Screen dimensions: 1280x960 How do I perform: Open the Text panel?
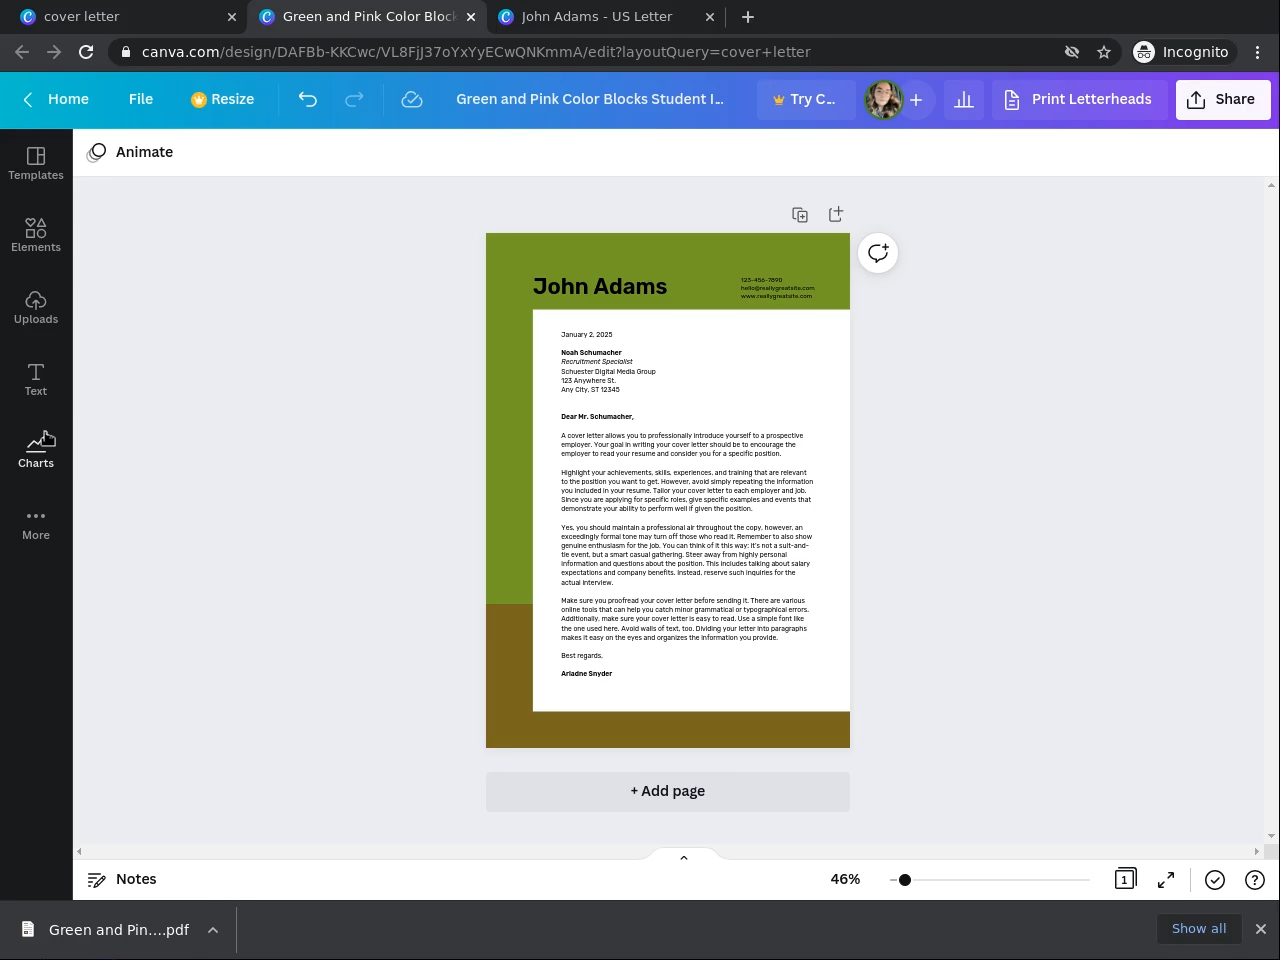(x=36, y=379)
